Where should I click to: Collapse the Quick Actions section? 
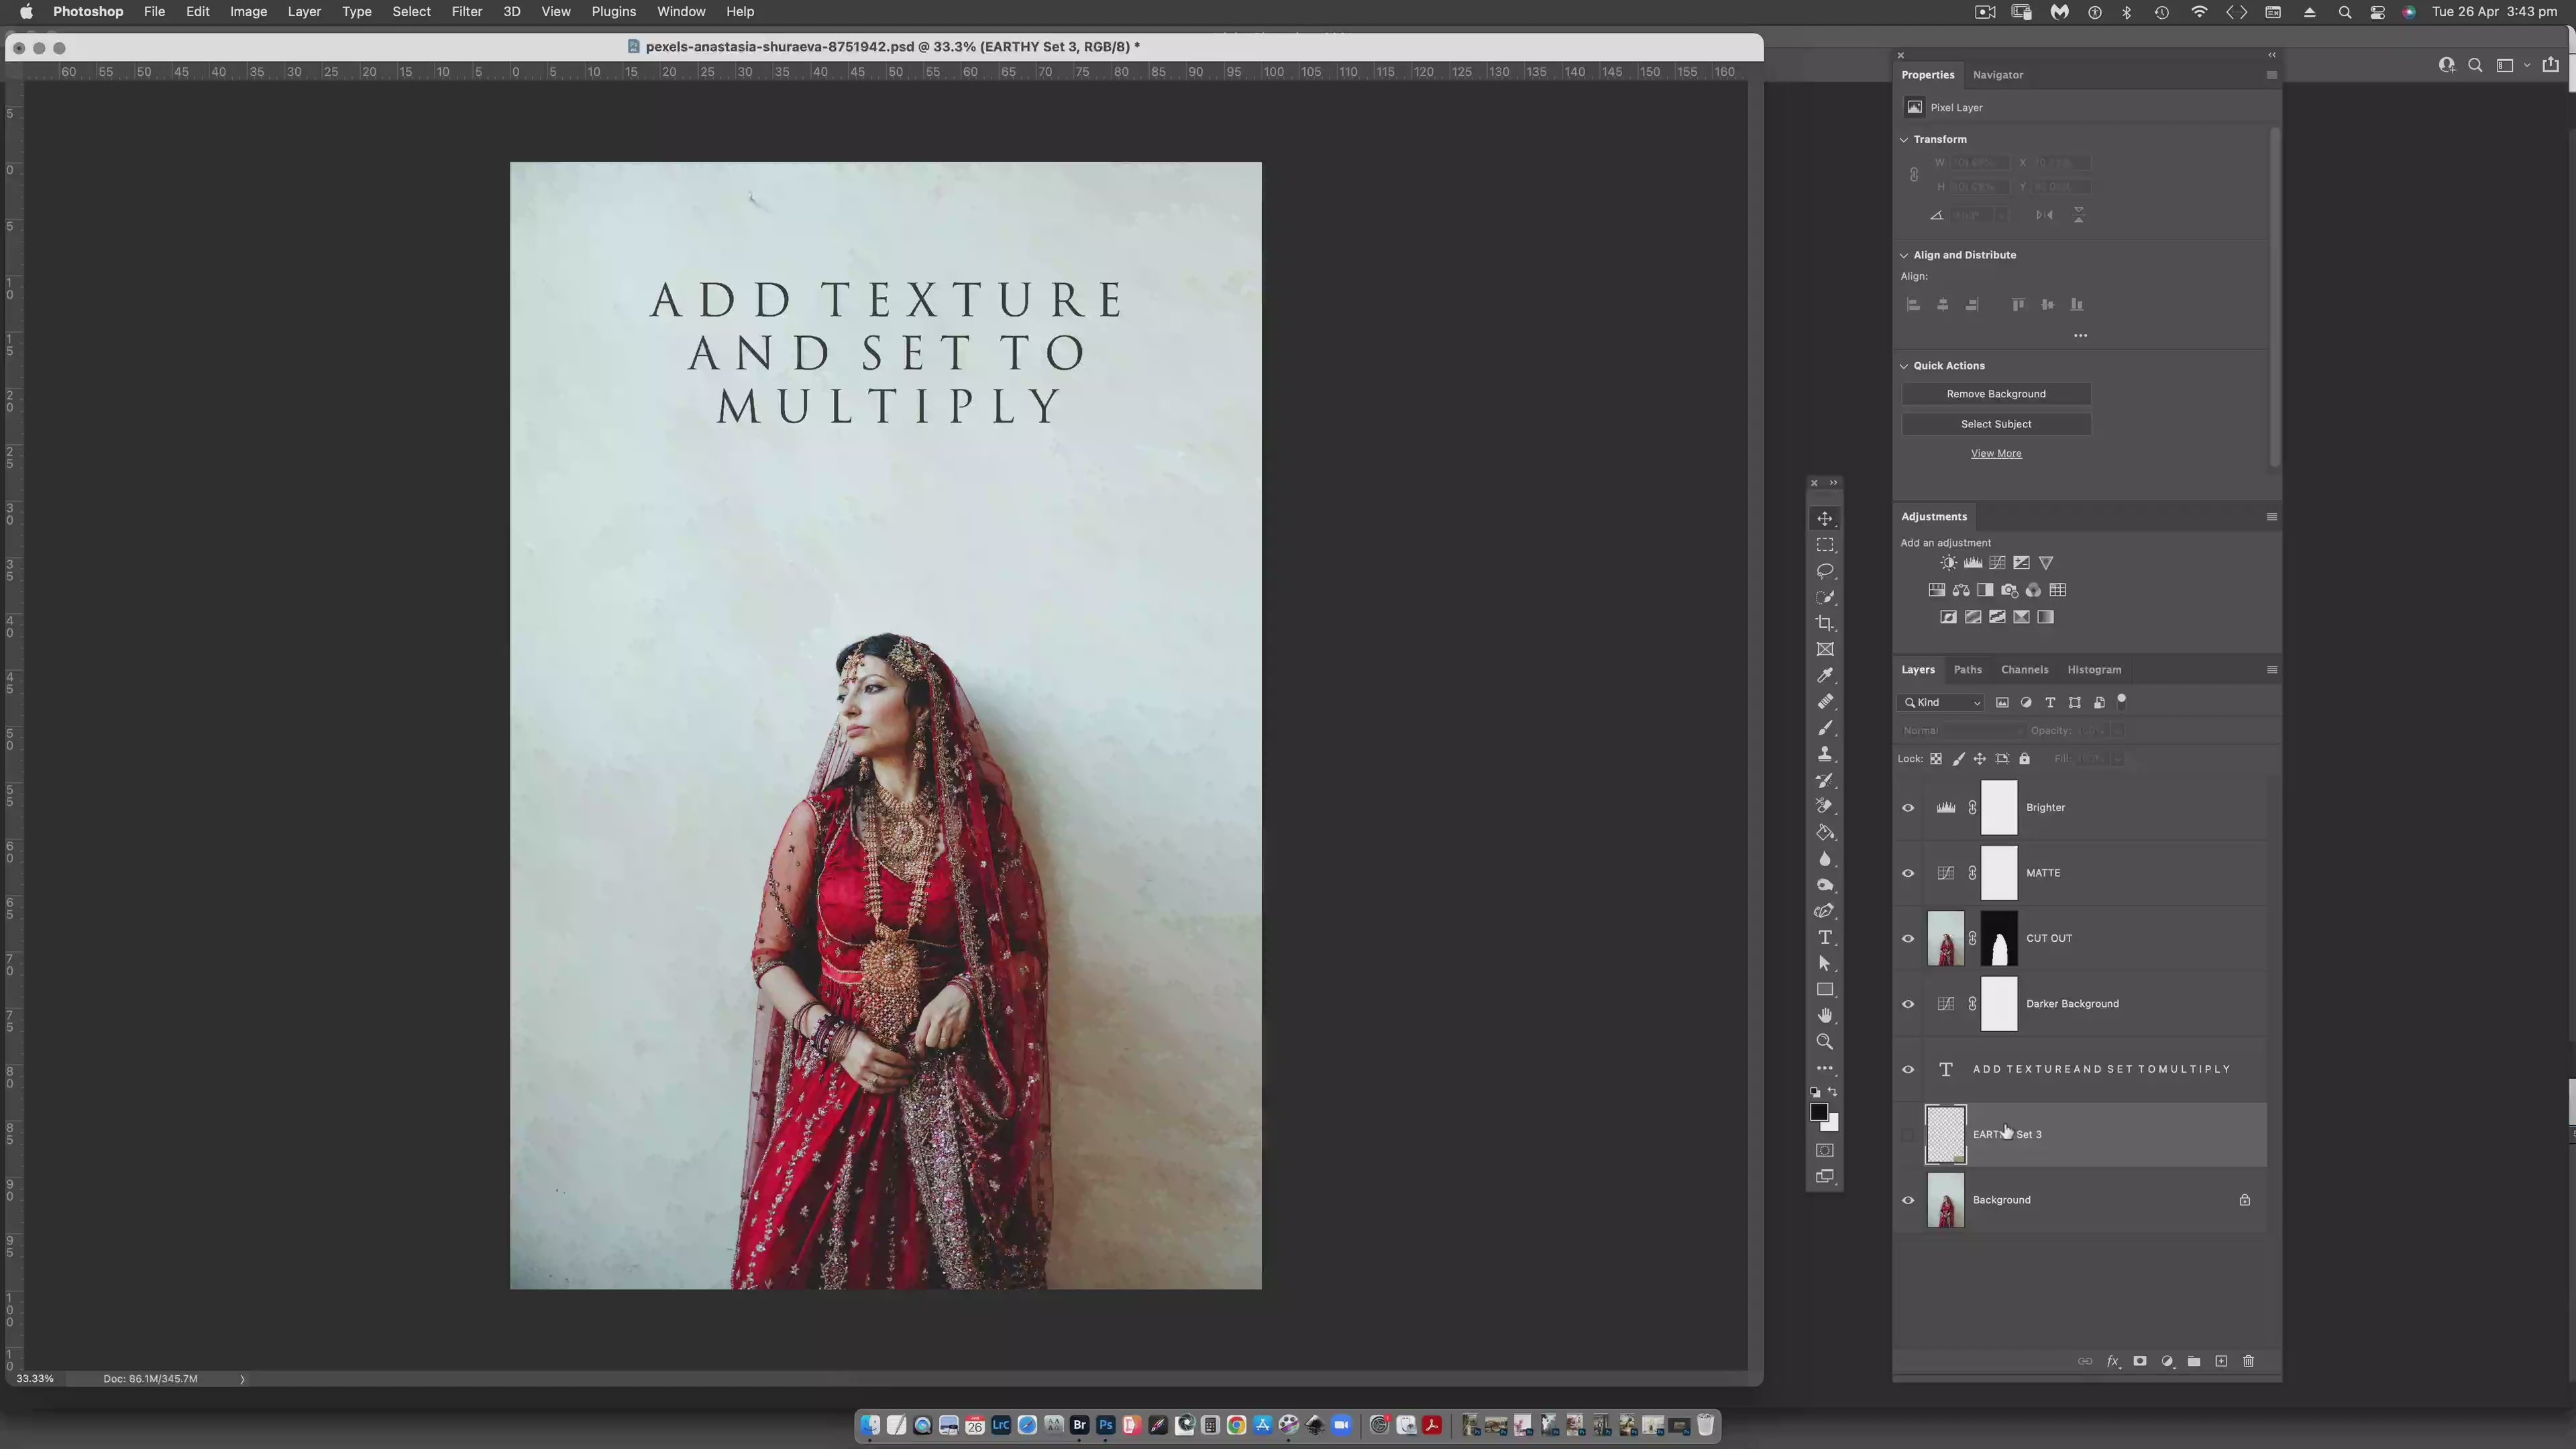[1904, 366]
